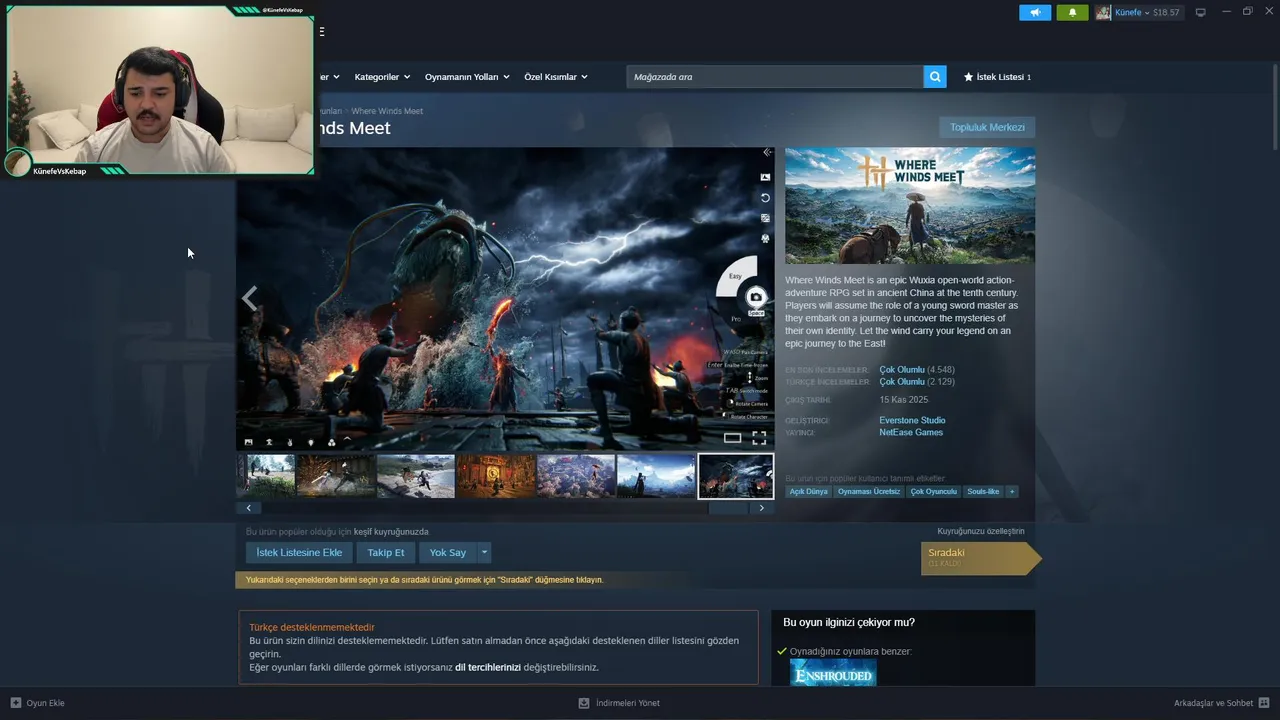Launch Big Picture mode monitor icon

[x=1201, y=12]
